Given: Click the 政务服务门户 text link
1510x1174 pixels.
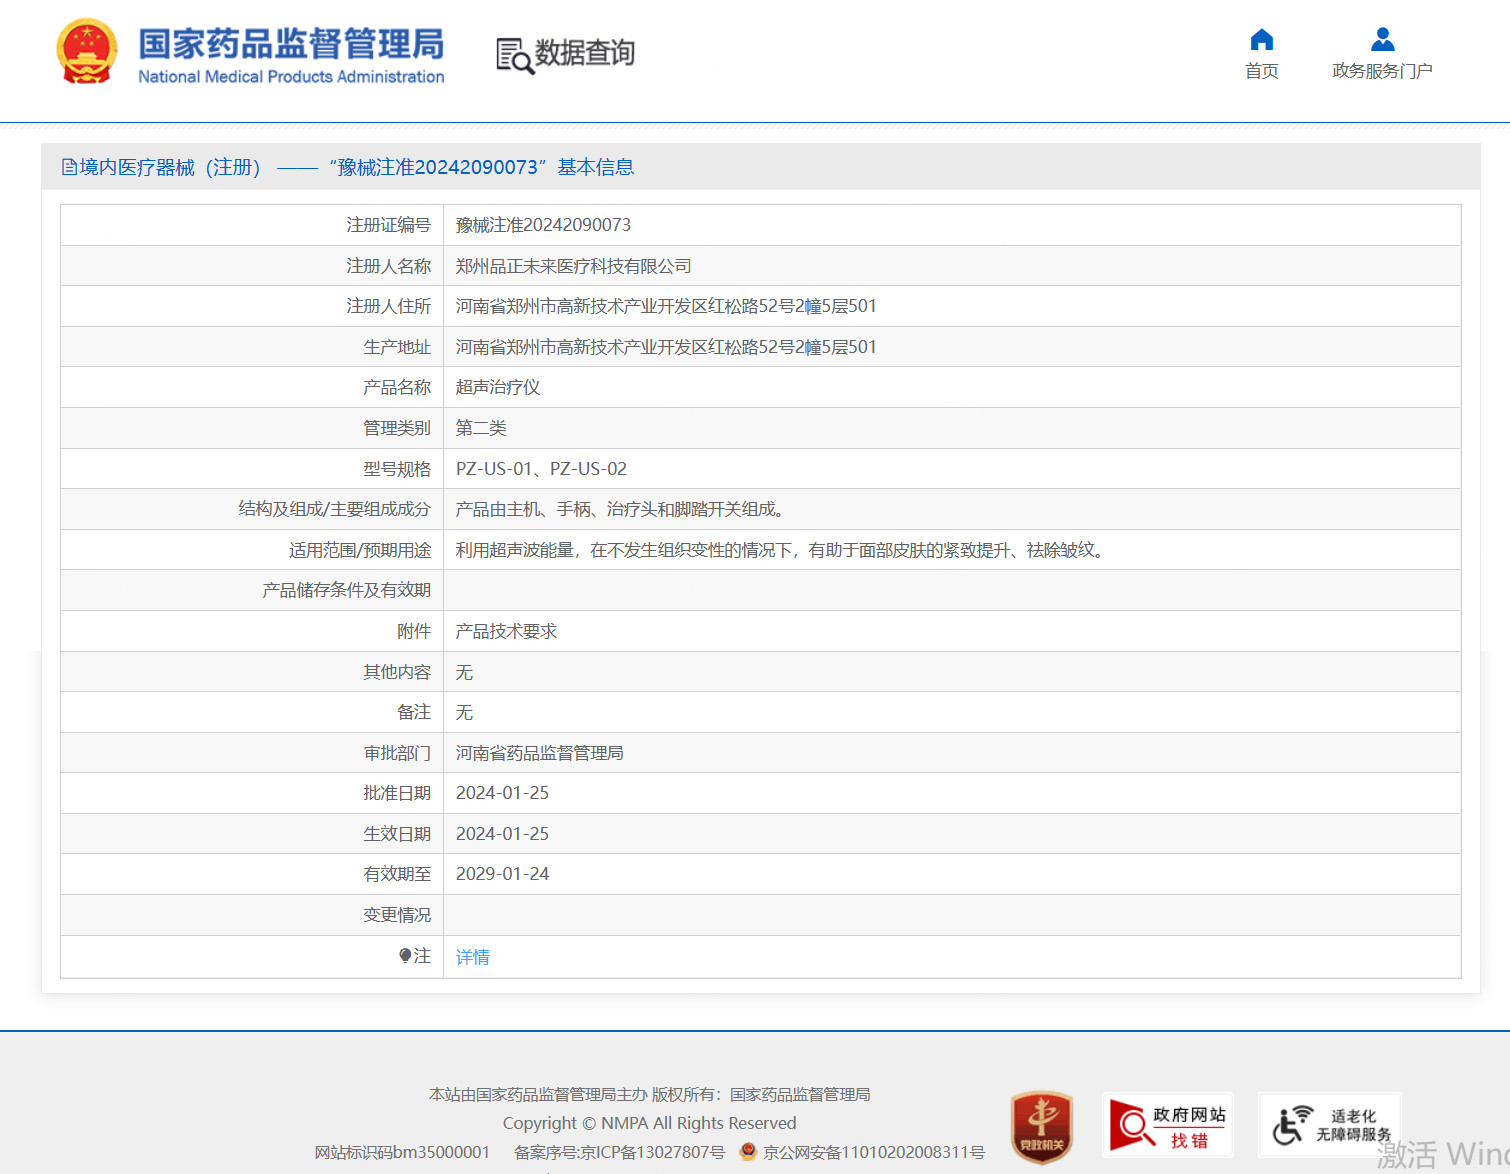Looking at the screenshot, I should pos(1382,71).
